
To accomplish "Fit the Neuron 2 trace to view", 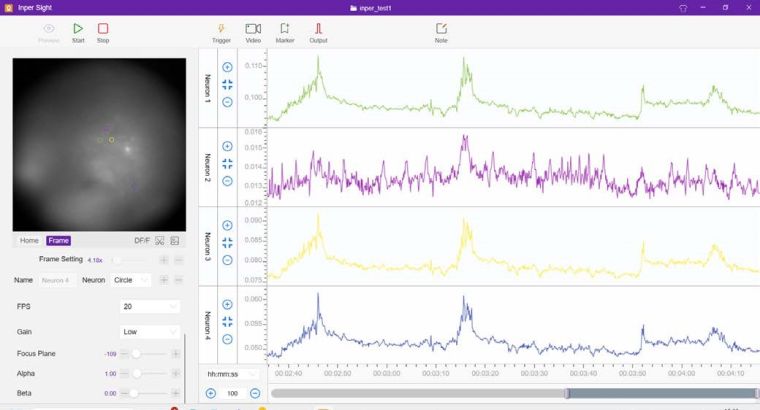I will pyautogui.click(x=227, y=163).
